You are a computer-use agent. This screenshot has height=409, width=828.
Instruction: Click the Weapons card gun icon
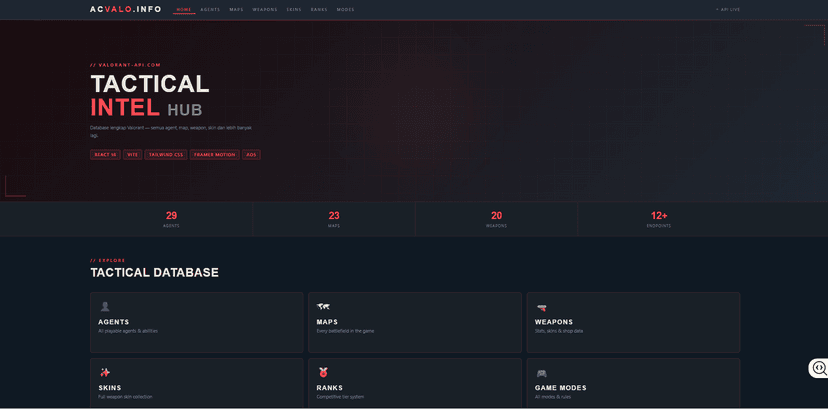pyautogui.click(x=541, y=307)
